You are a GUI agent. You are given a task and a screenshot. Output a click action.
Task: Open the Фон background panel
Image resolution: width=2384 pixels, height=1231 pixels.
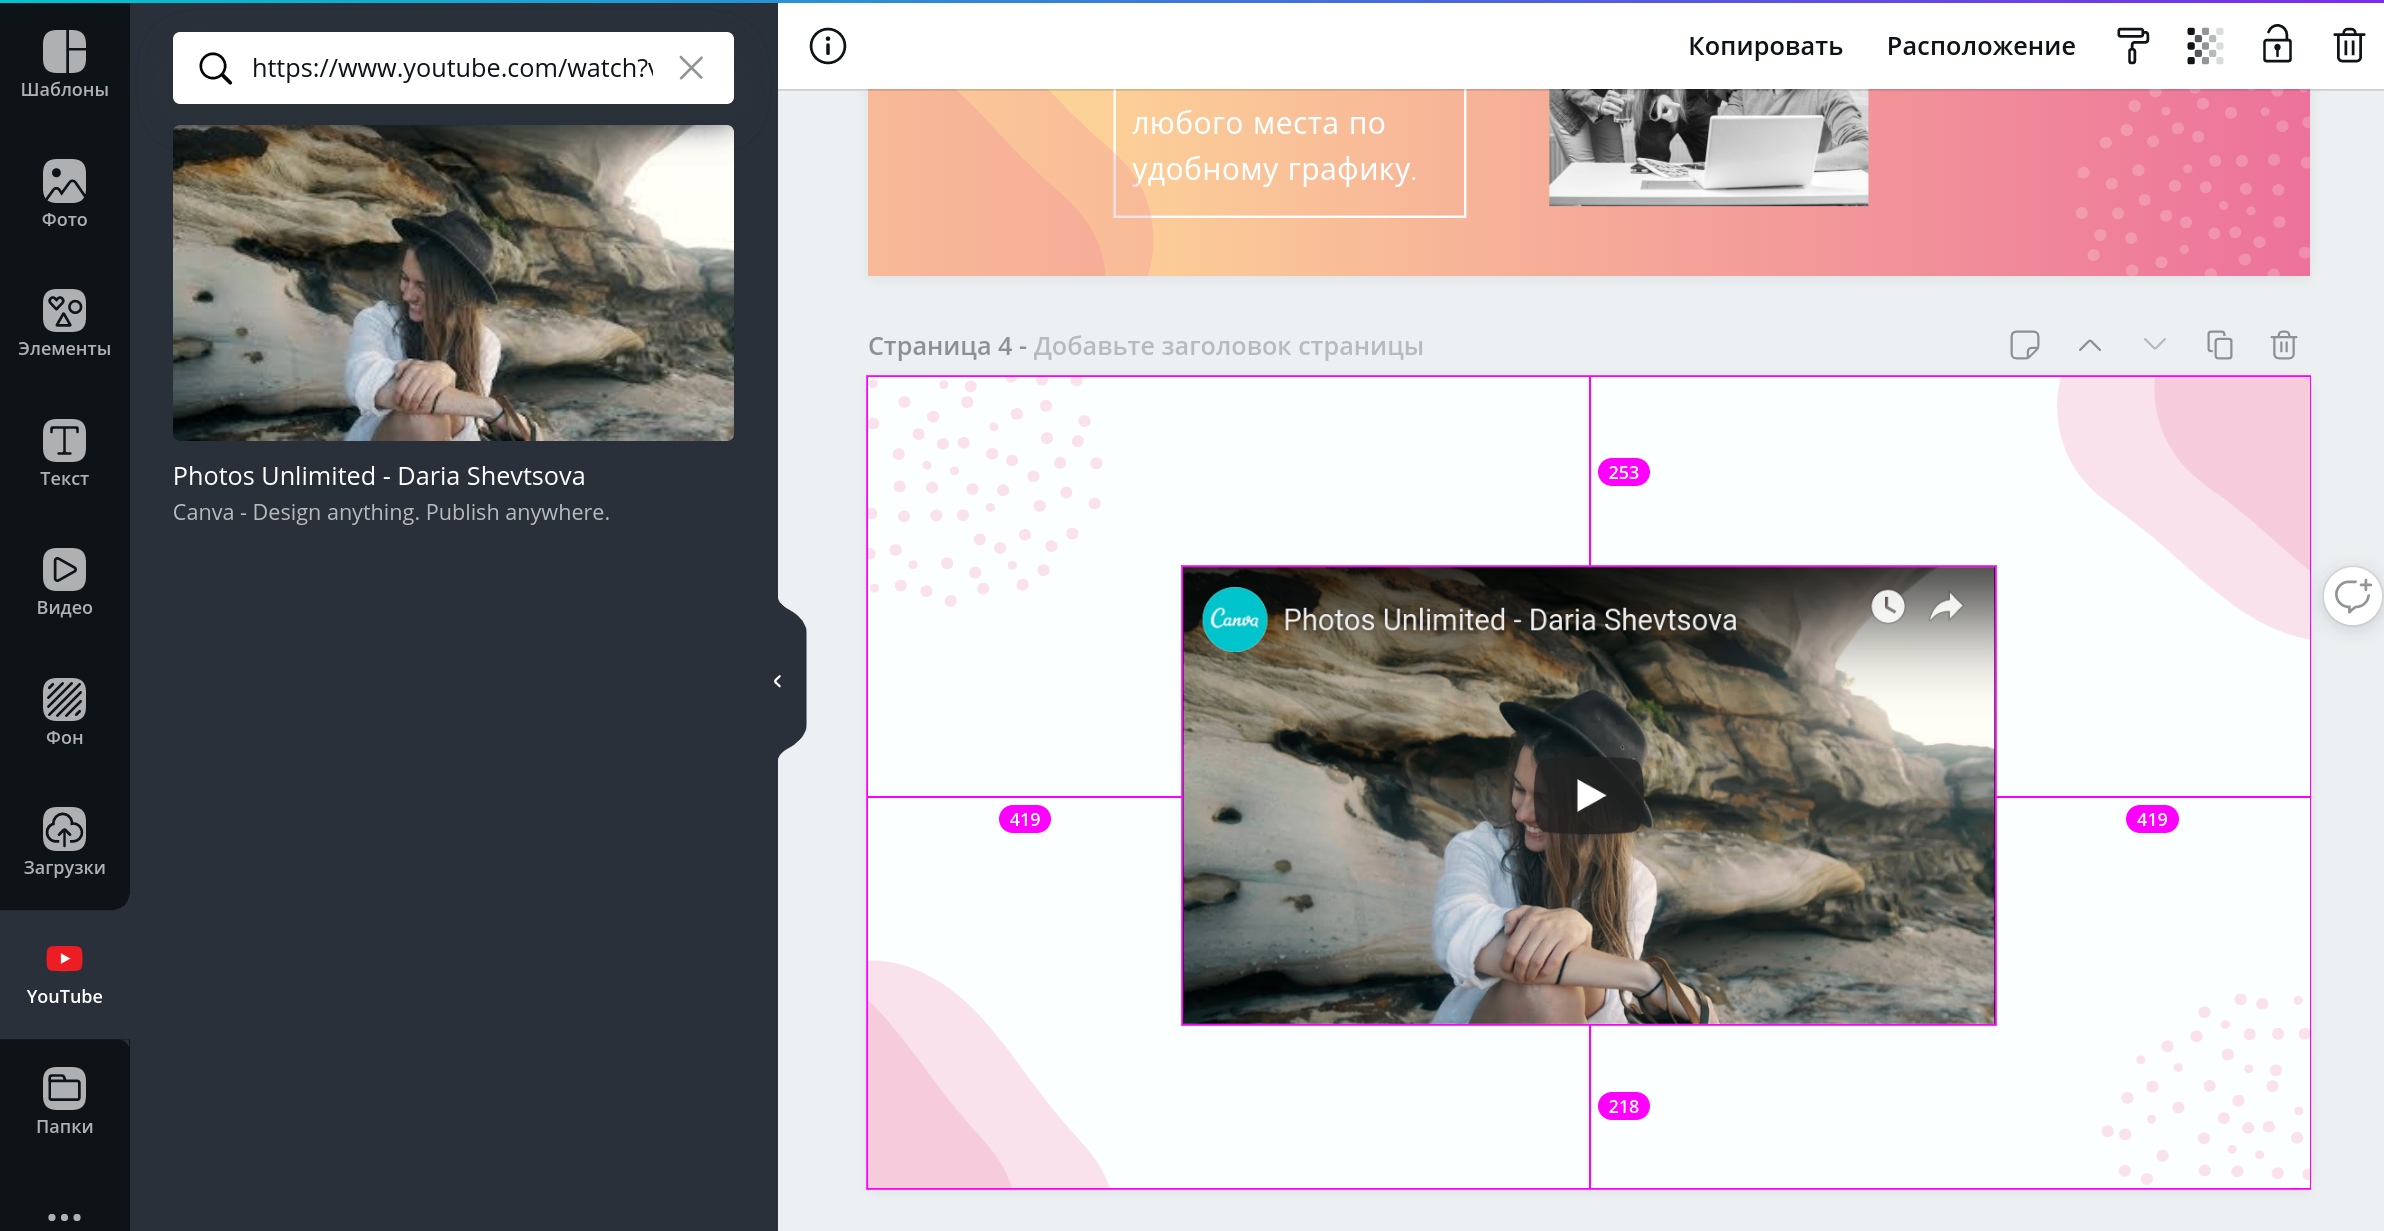64,712
